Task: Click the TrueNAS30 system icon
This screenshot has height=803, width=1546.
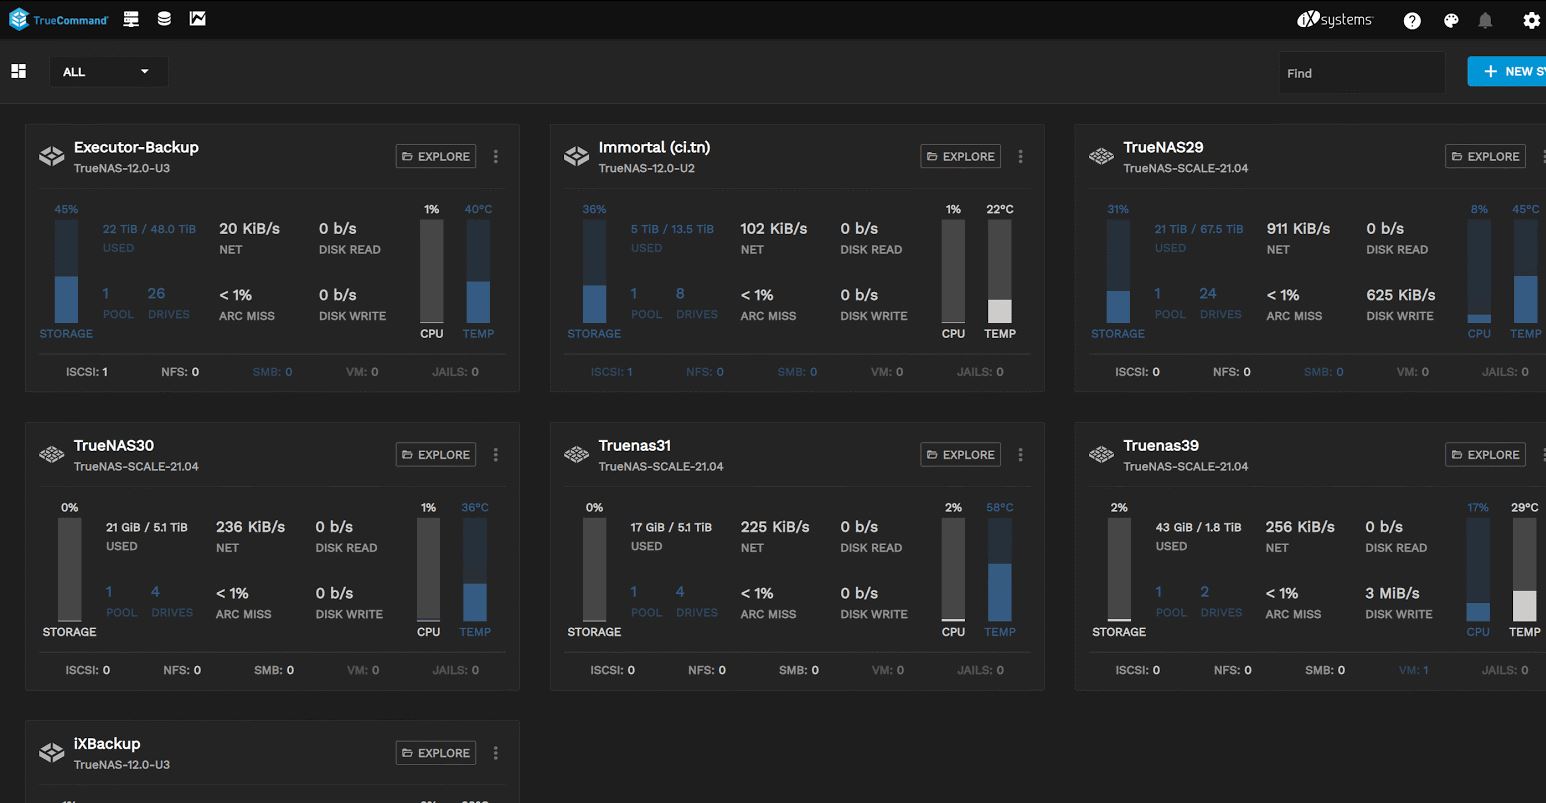Action: [51, 455]
